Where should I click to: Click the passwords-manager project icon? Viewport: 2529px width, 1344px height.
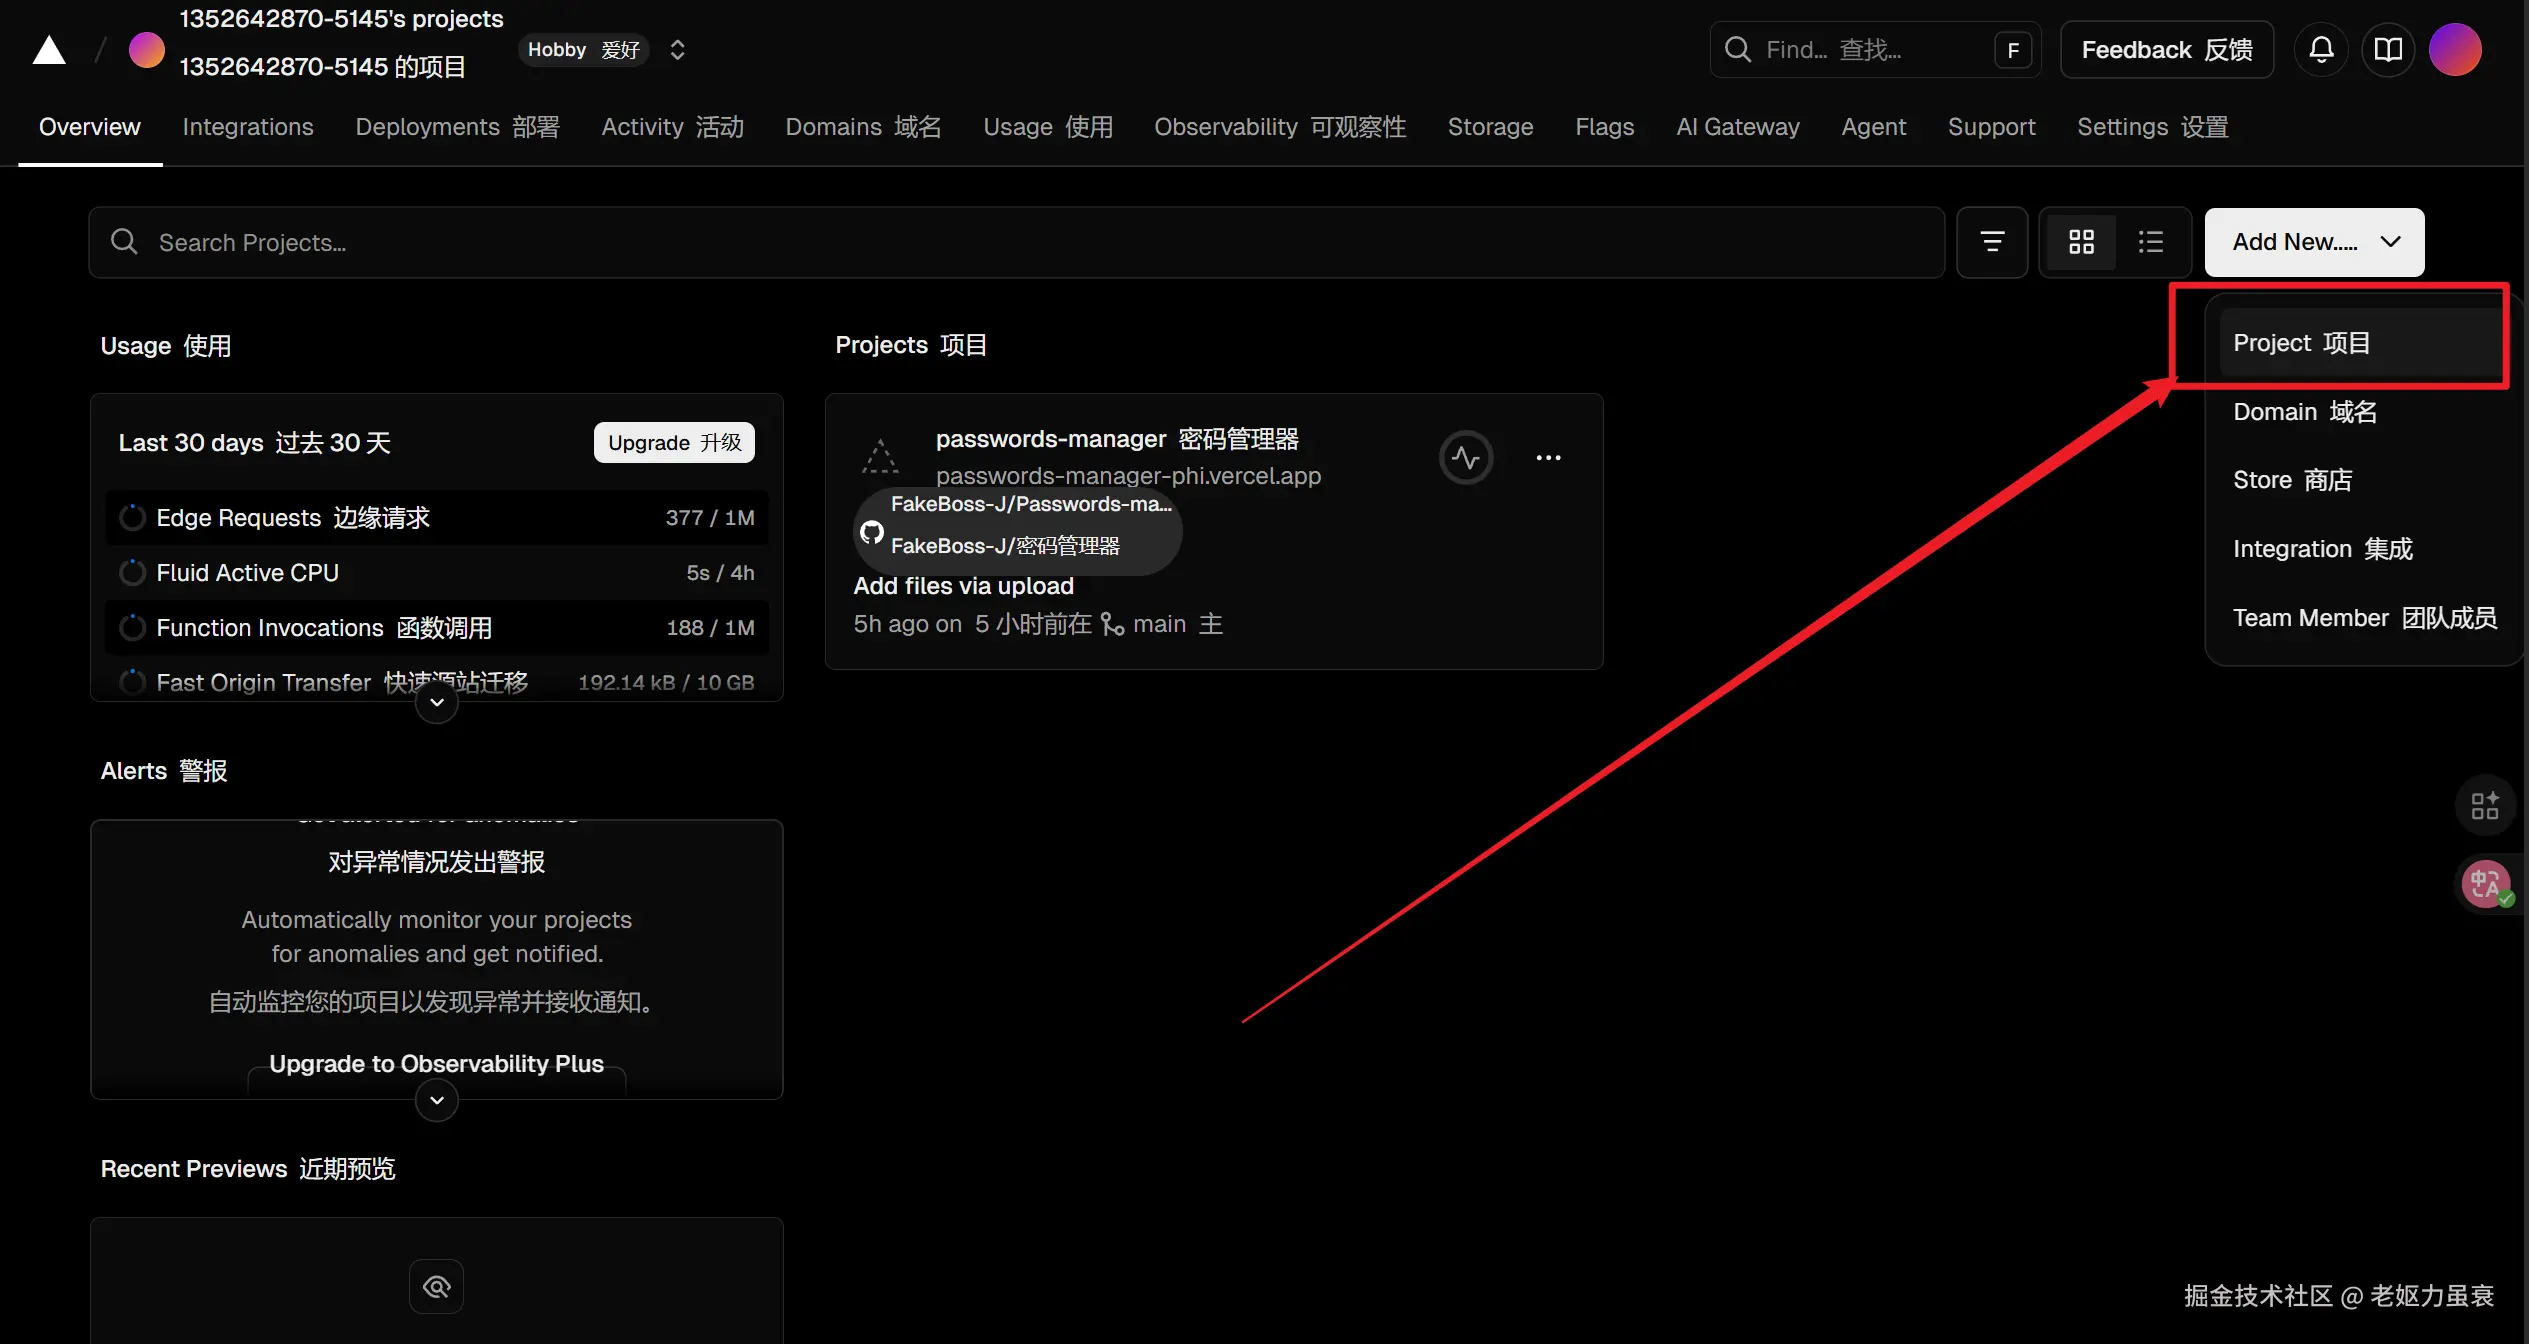tap(880, 457)
